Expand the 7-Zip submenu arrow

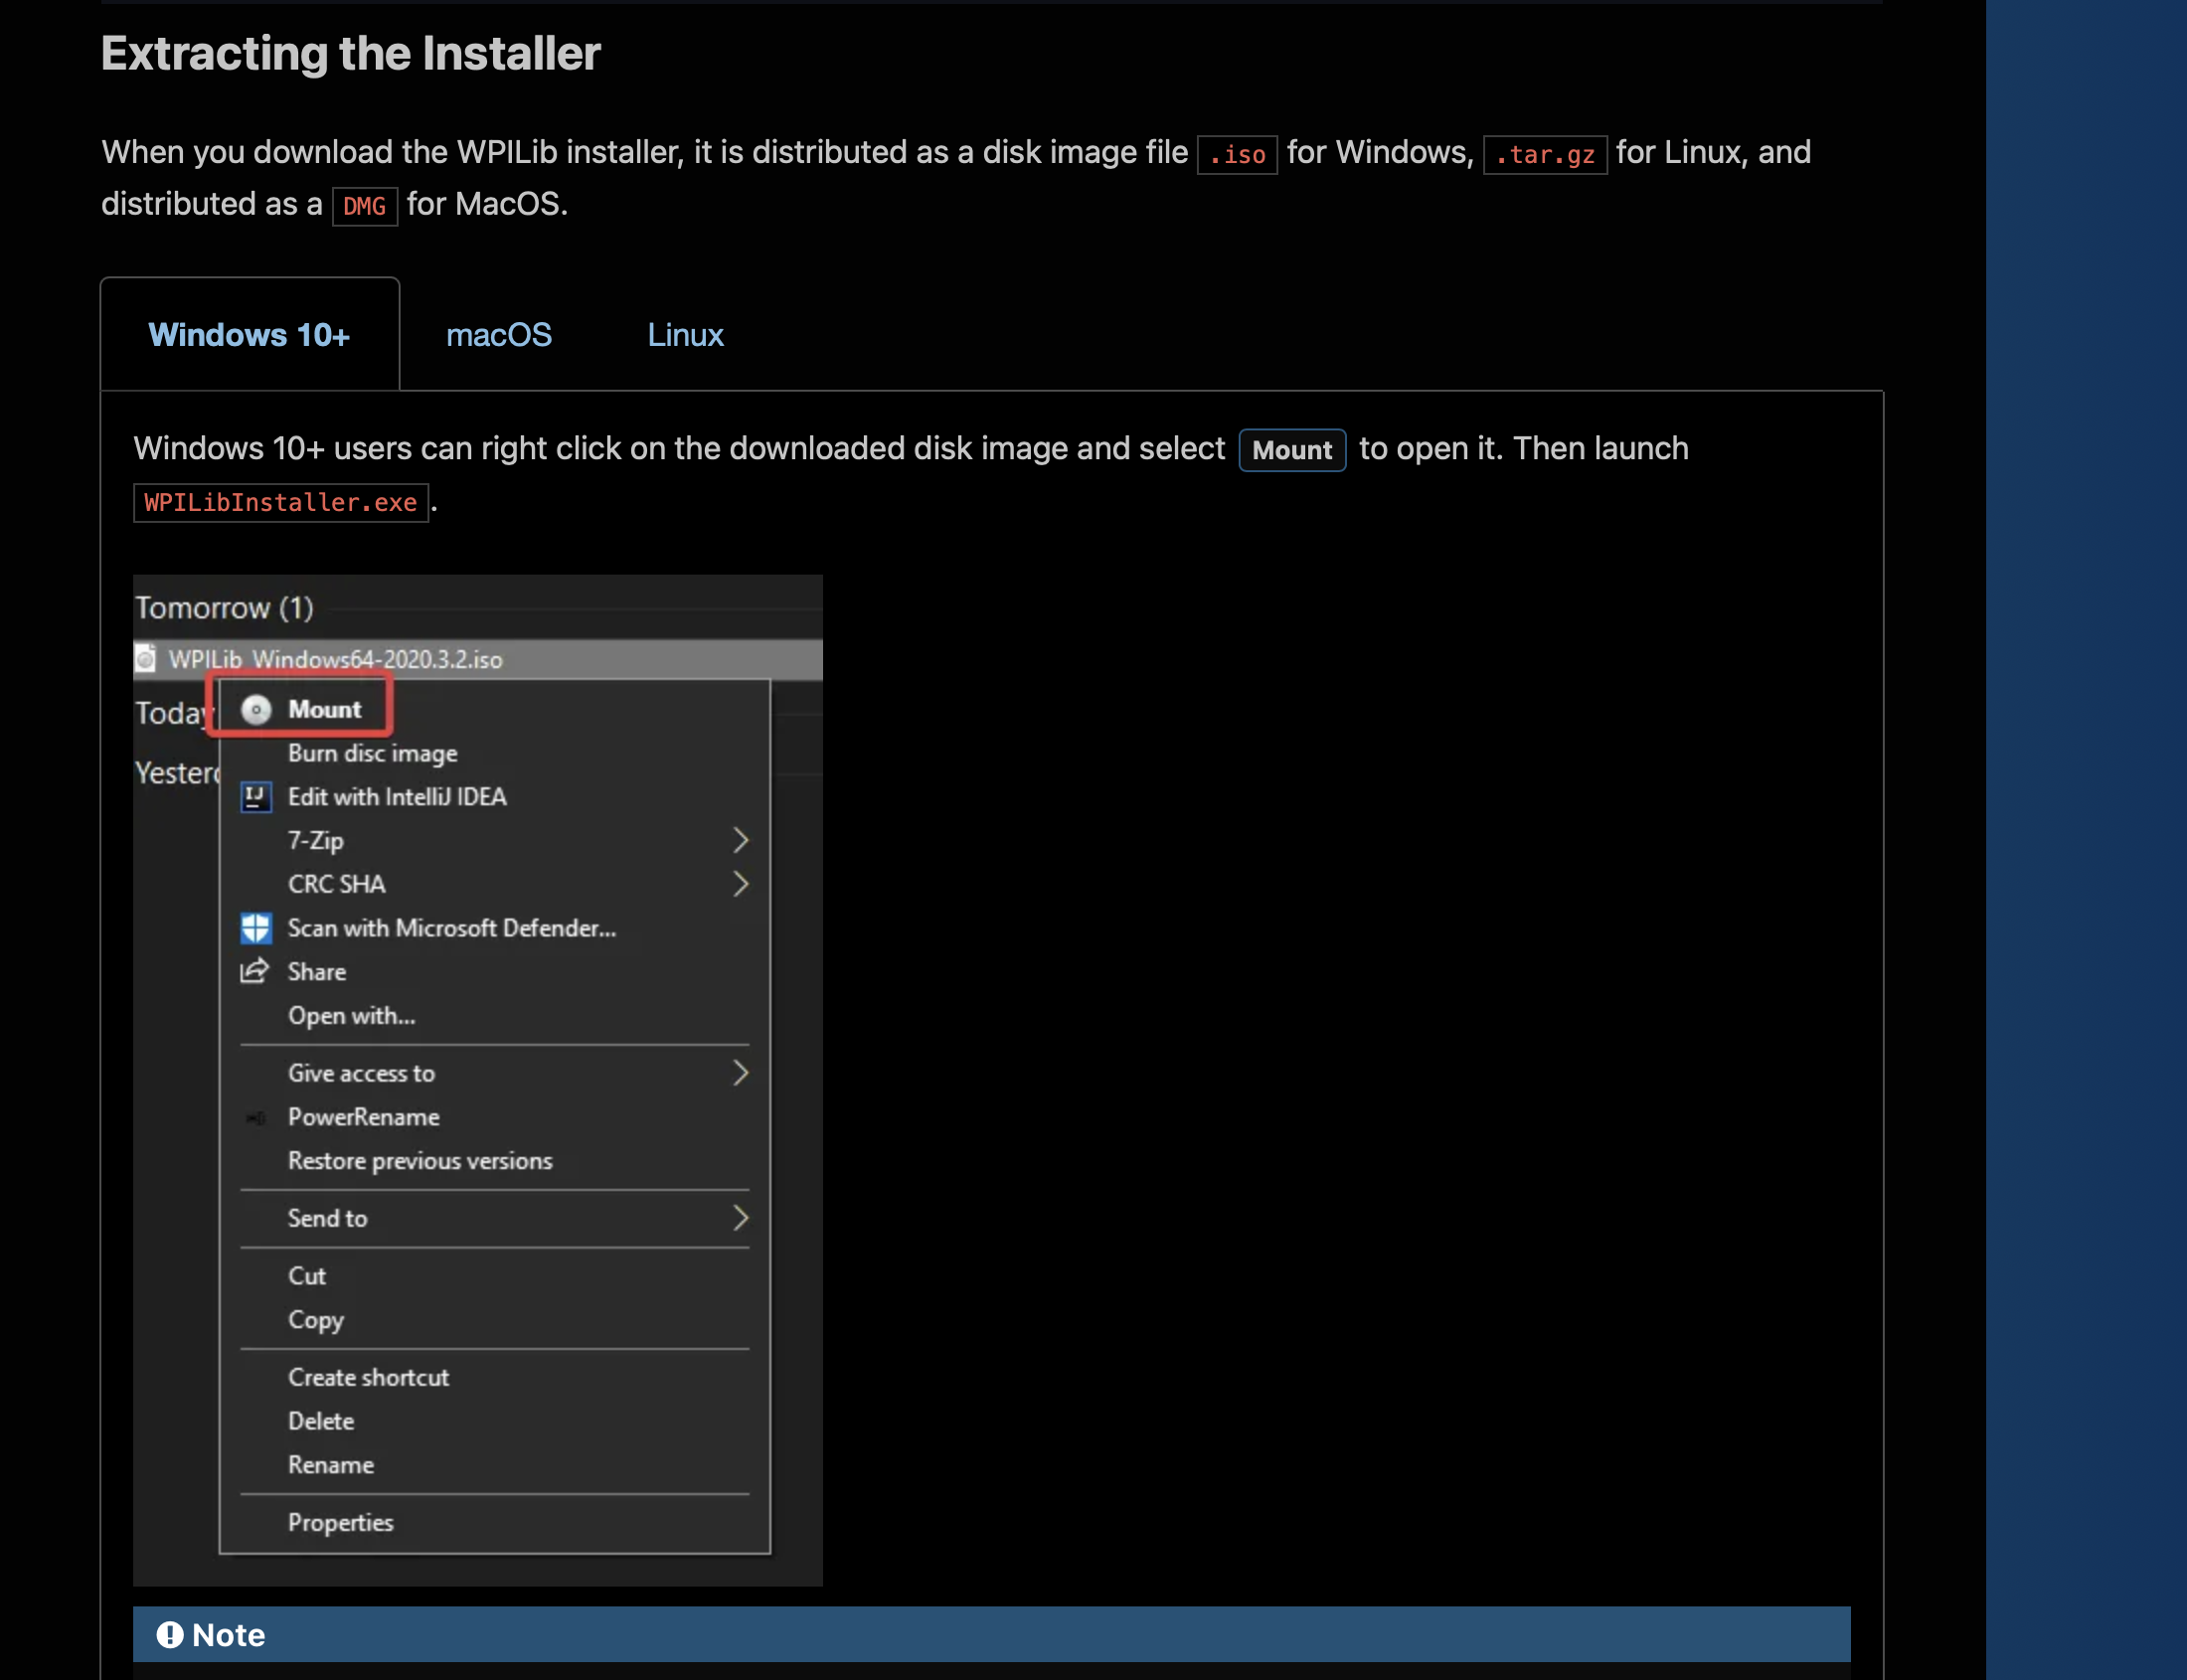coord(740,840)
